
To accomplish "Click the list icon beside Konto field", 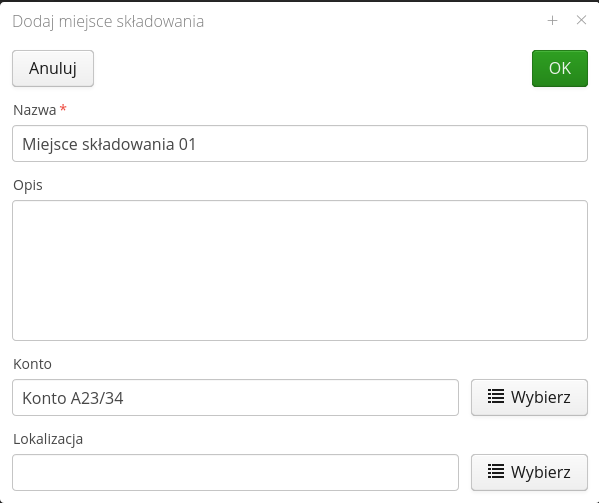I will (x=496, y=396).
